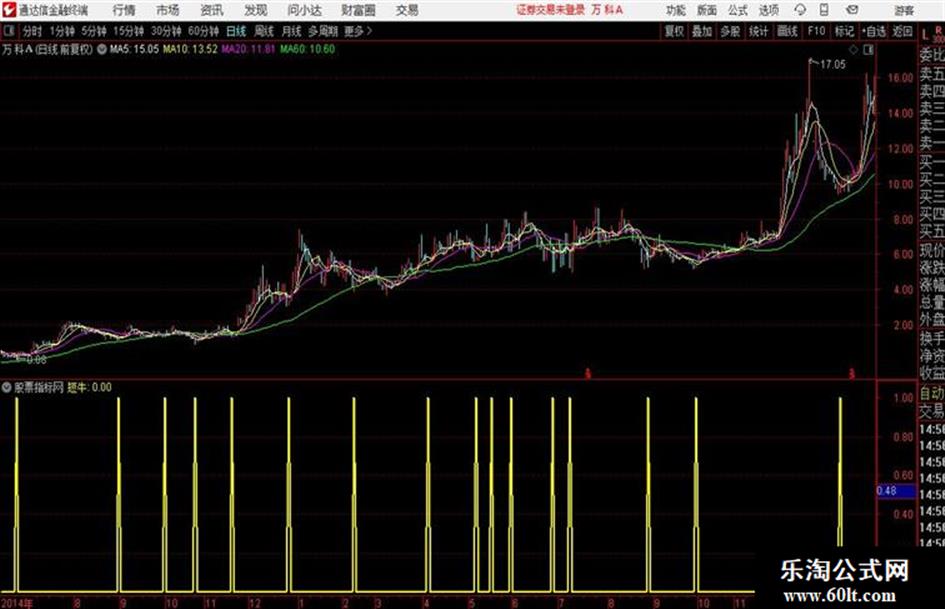
Task: Click the MA20 purple indicator value
Action: click(x=248, y=49)
